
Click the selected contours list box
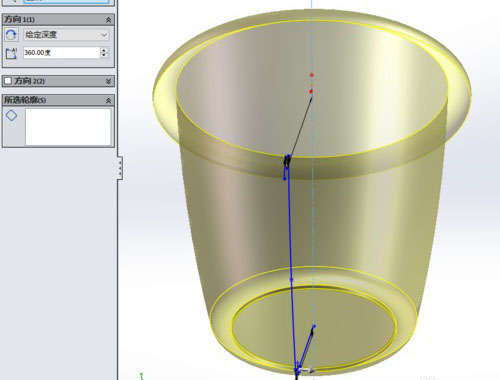coord(68,127)
